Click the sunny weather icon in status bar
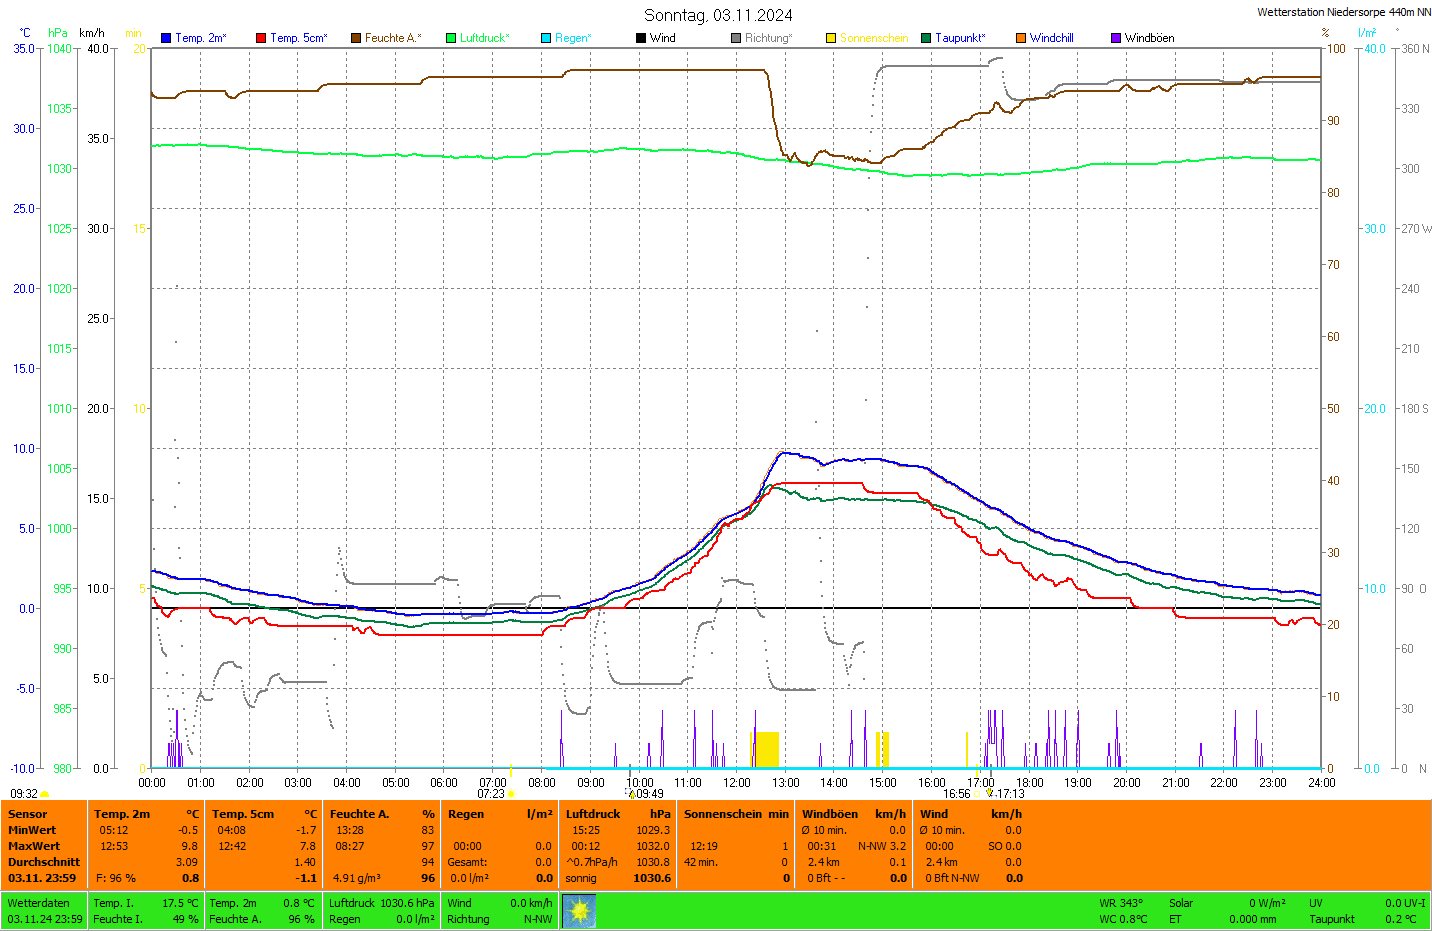 pyautogui.click(x=579, y=911)
